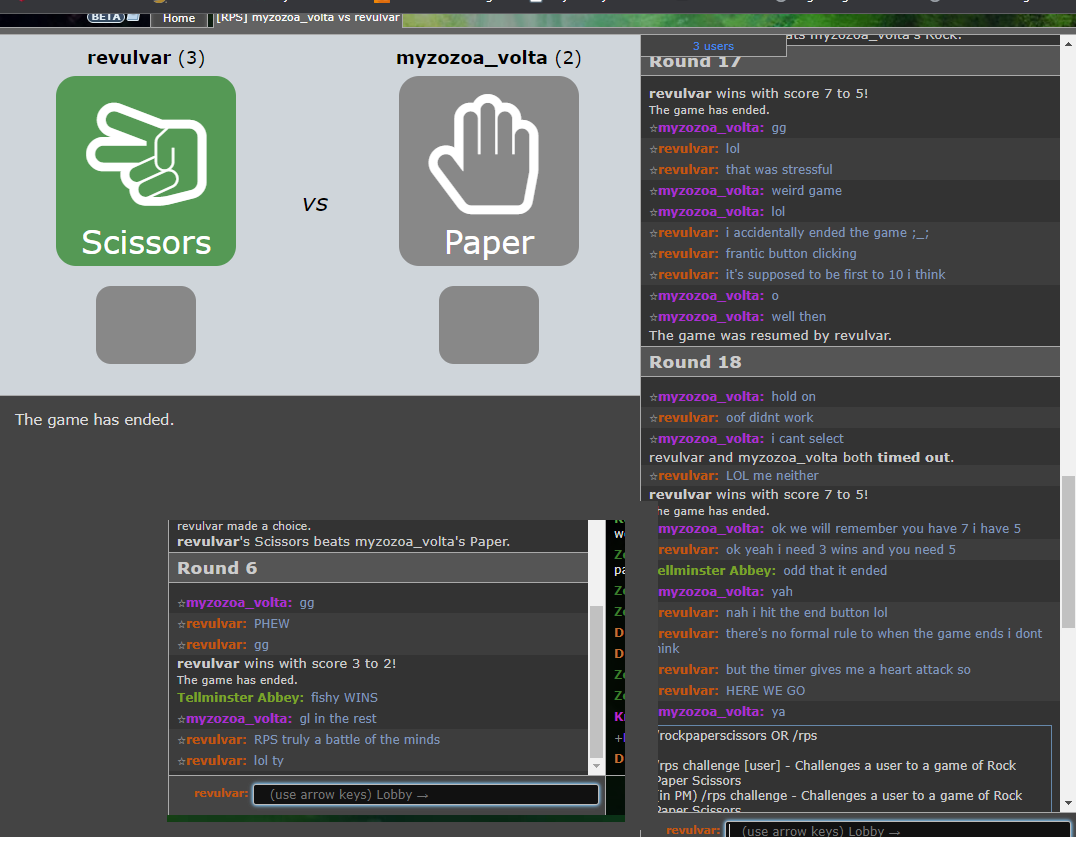
Task: Click the right chat scrollbar down arrow
Action: point(1069,804)
